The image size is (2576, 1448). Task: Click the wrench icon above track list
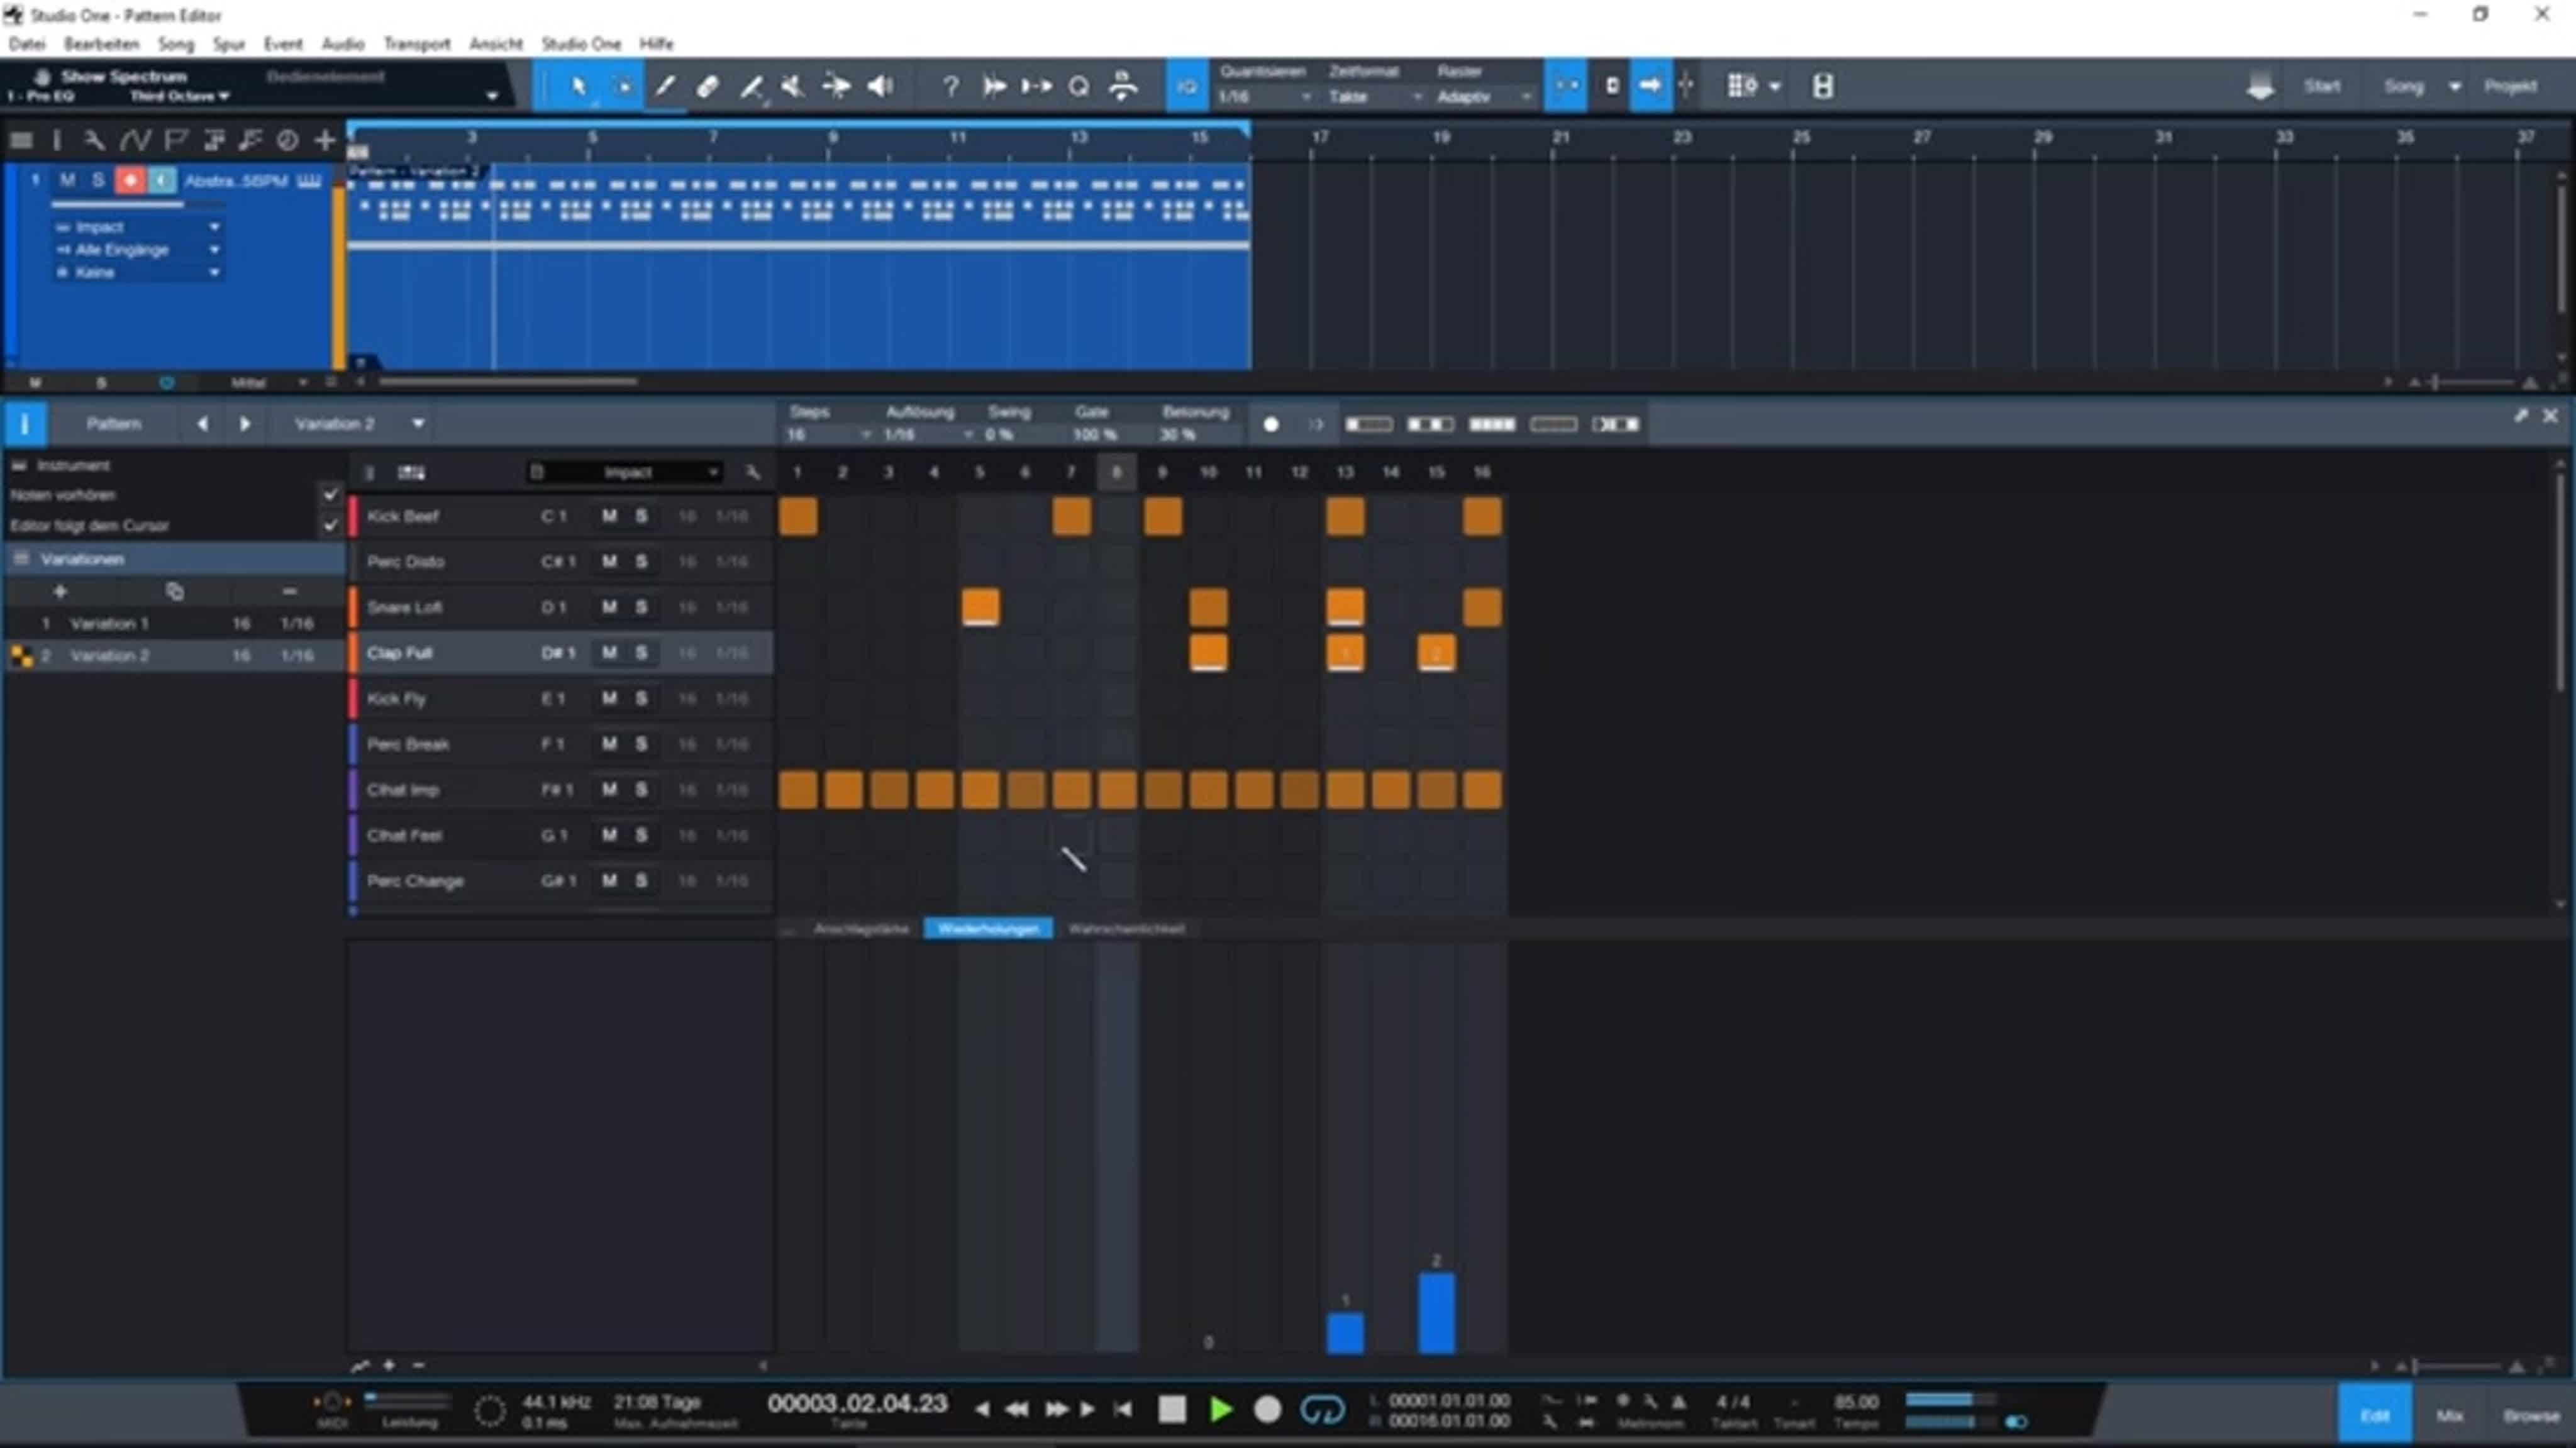coord(94,140)
